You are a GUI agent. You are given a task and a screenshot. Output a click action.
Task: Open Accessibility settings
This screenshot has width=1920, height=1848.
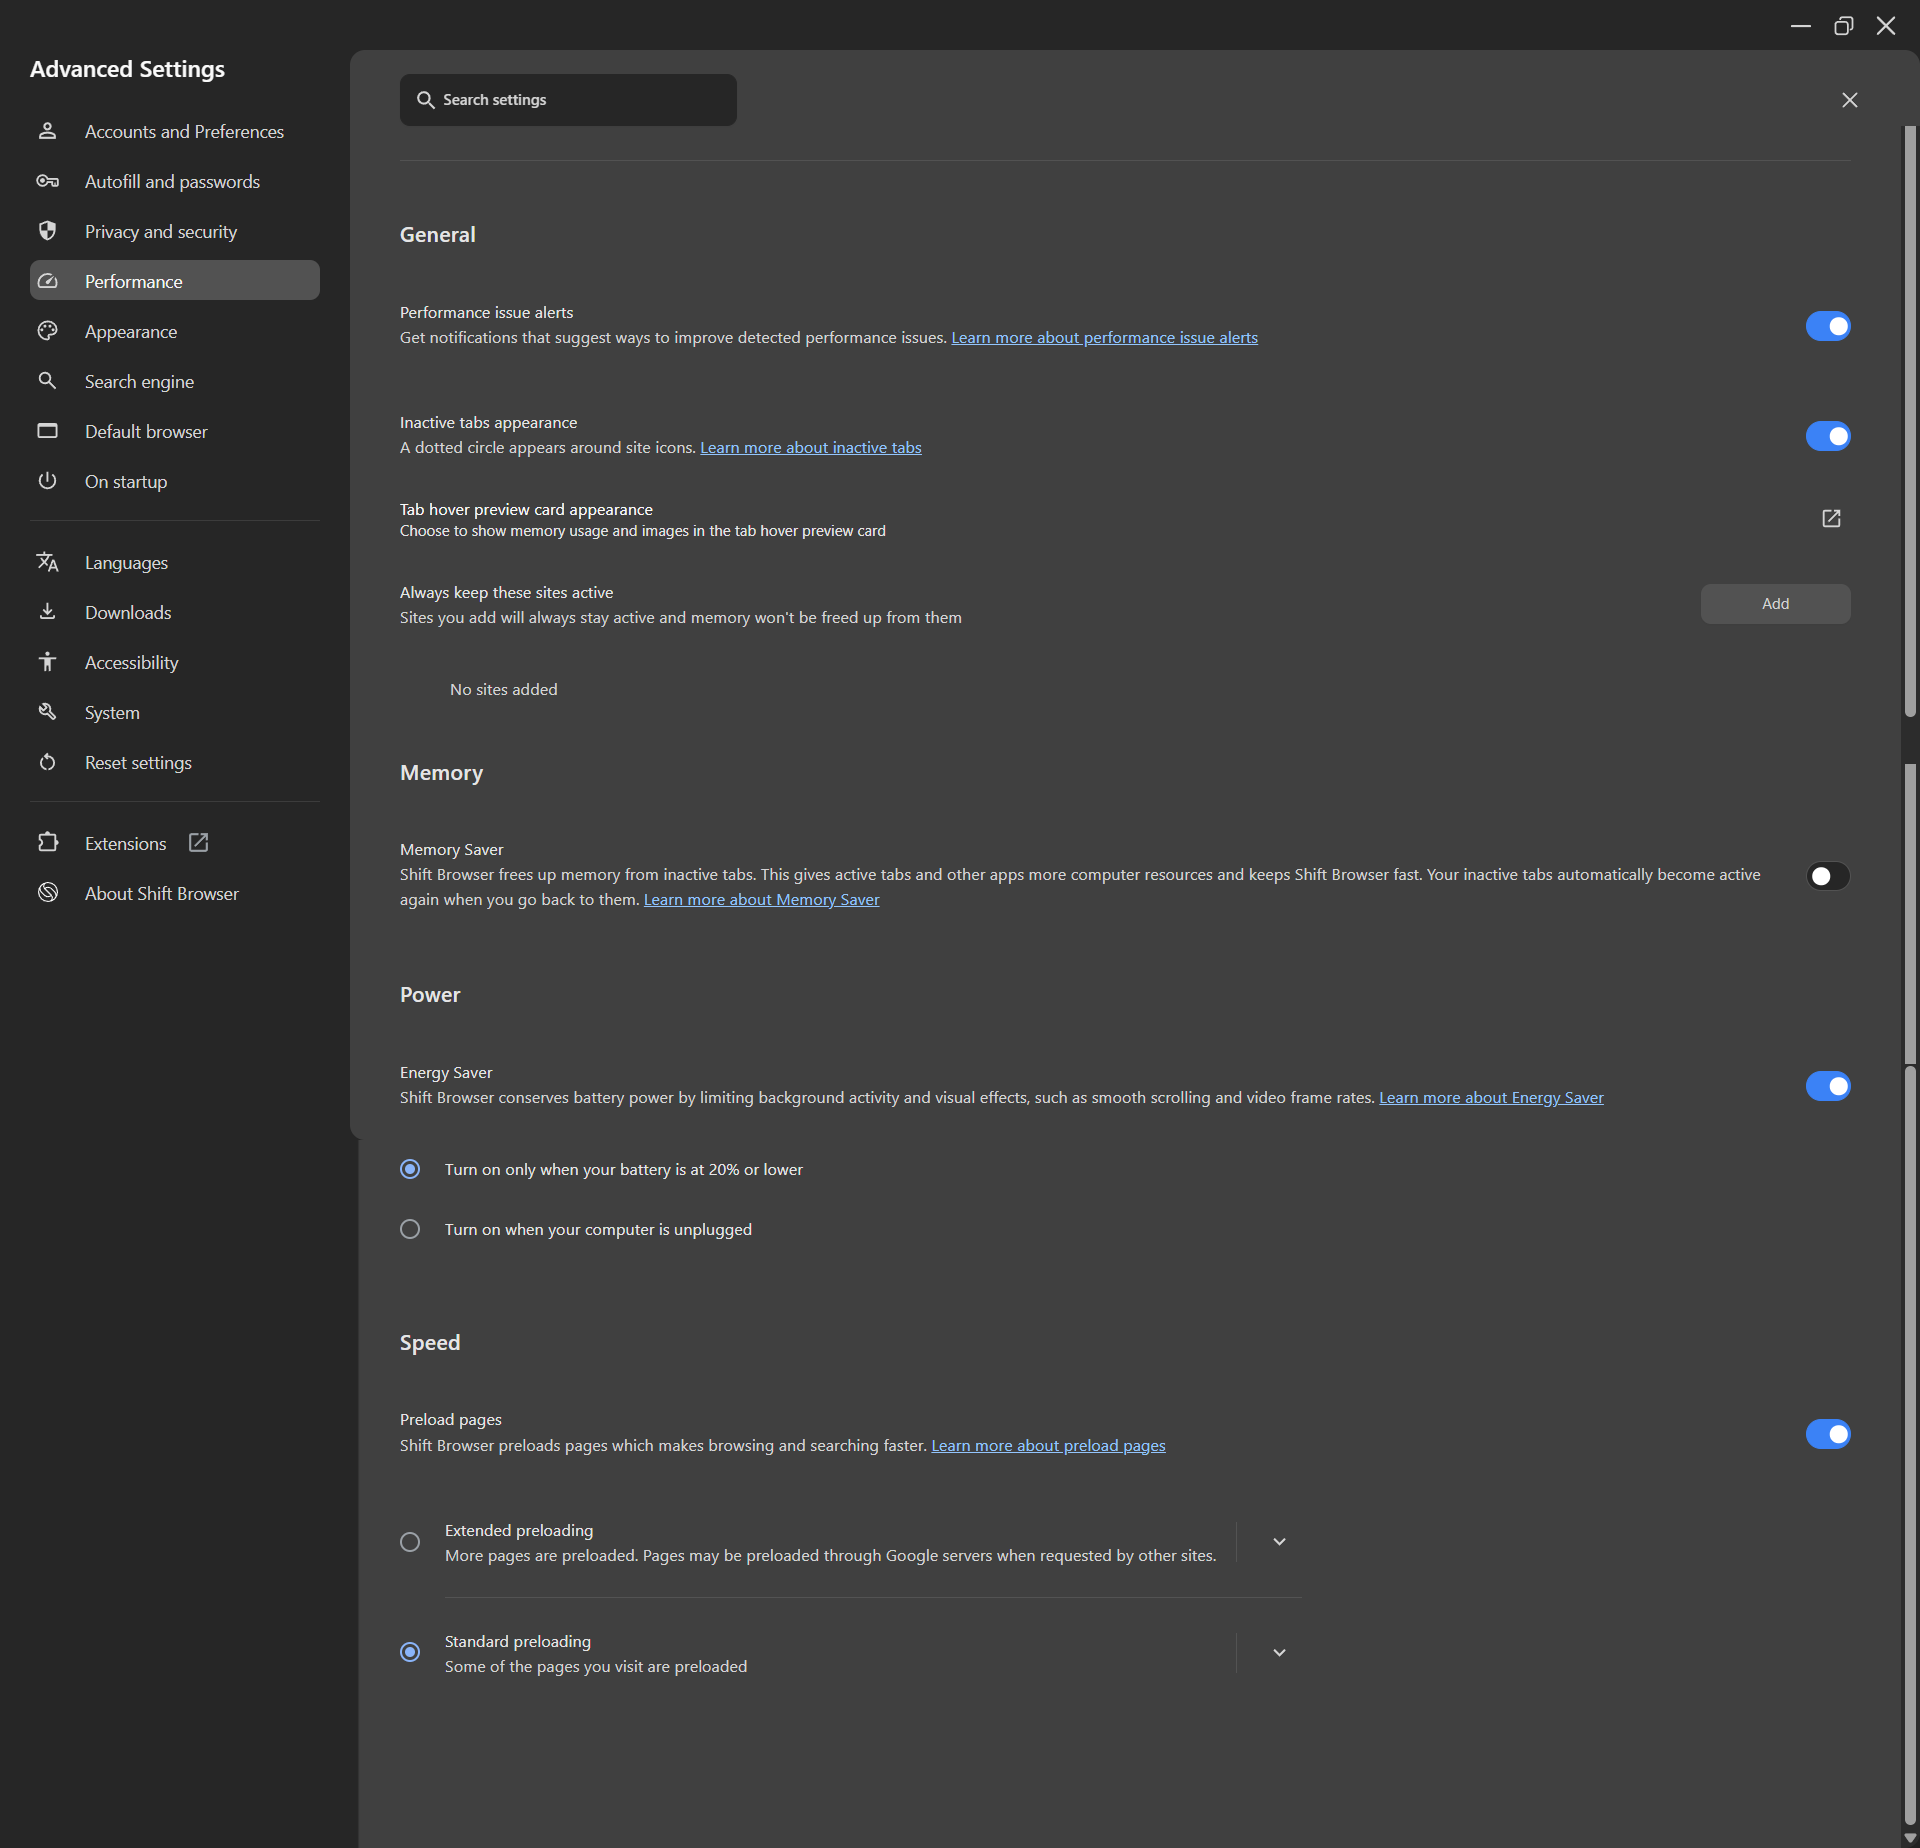tap(175, 662)
